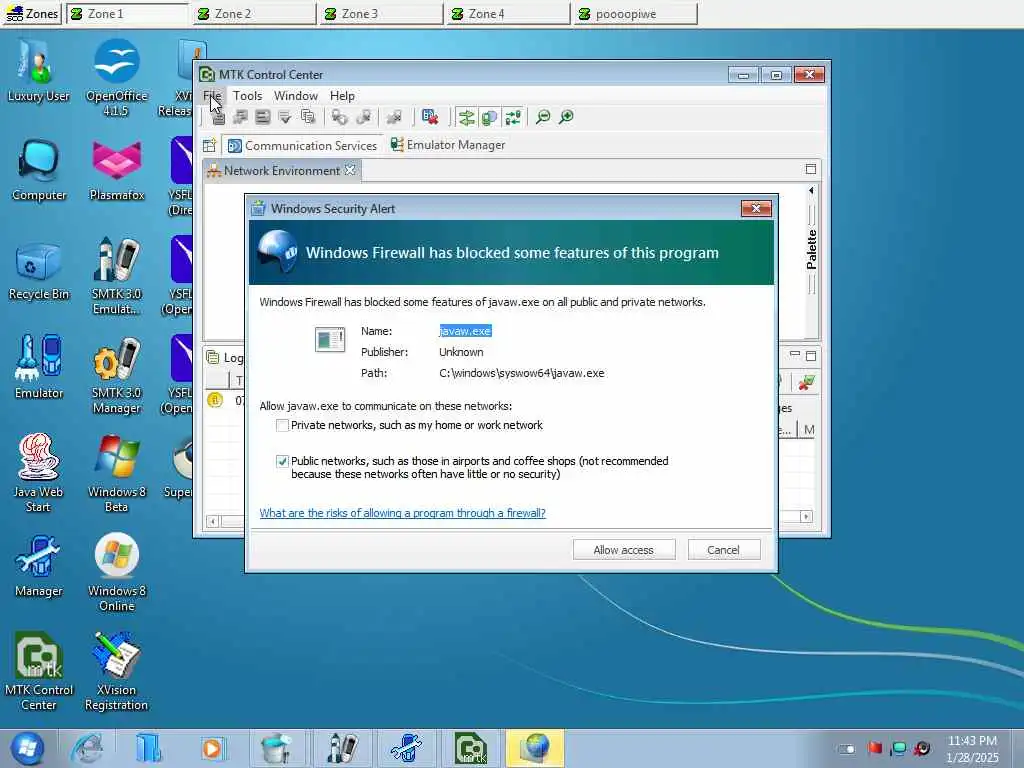Open Internet Explorer from the taskbar

point(86,748)
